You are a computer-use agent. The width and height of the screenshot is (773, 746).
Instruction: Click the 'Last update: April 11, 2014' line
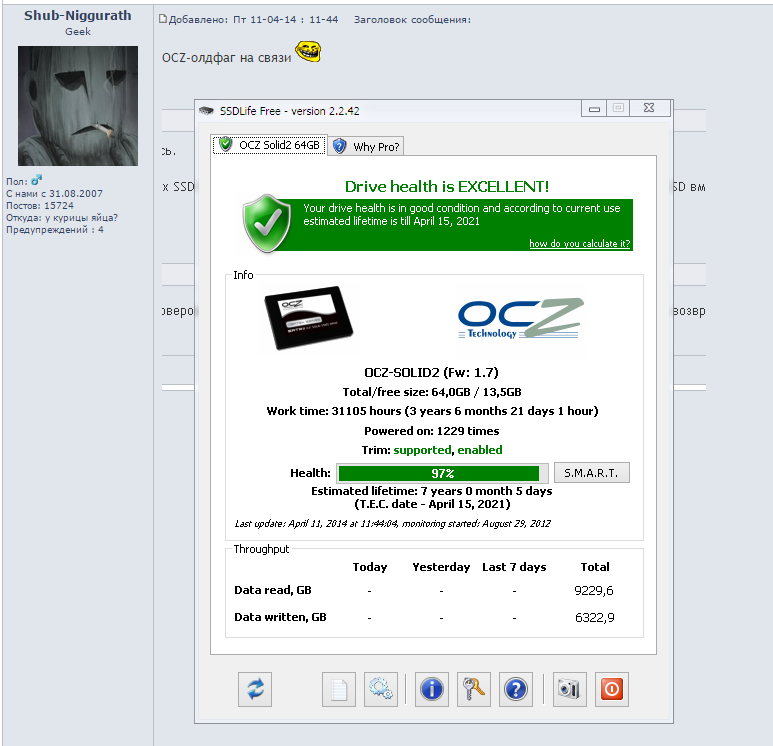pos(392,524)
